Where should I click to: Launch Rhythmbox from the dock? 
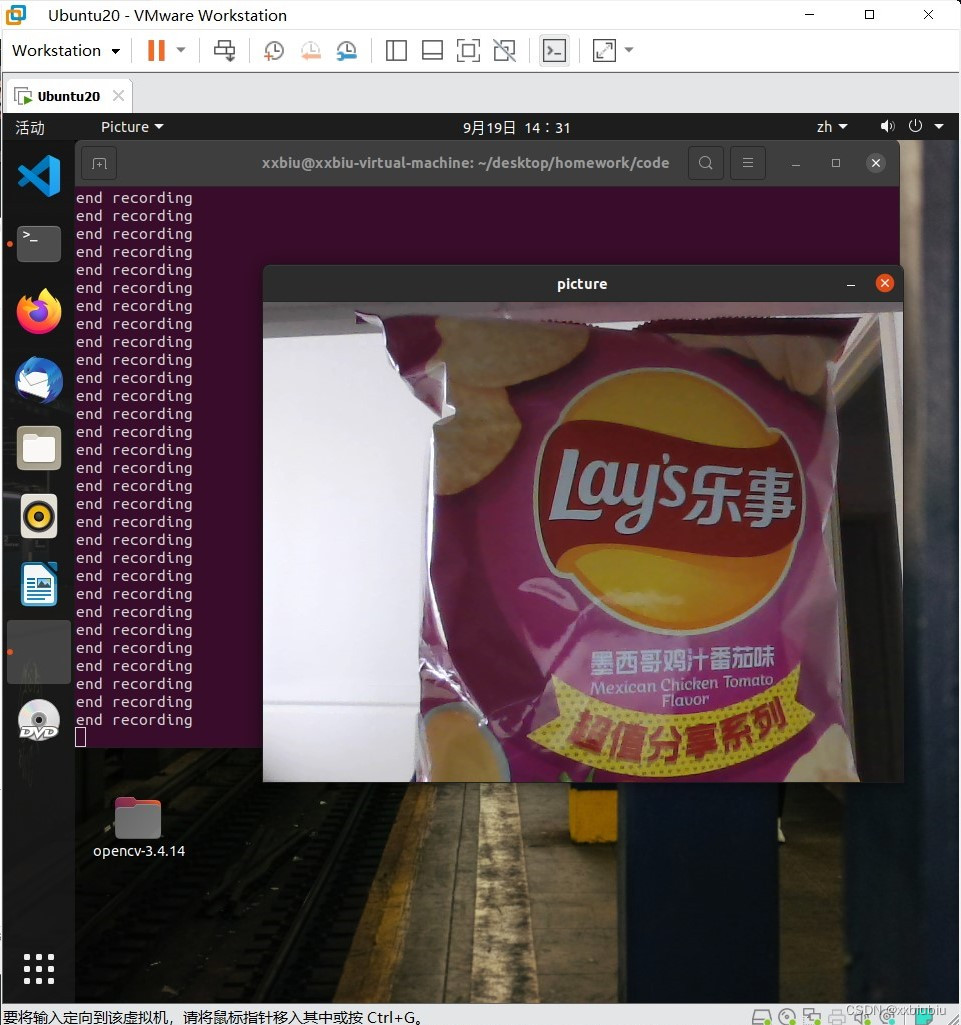click(39, 516)
